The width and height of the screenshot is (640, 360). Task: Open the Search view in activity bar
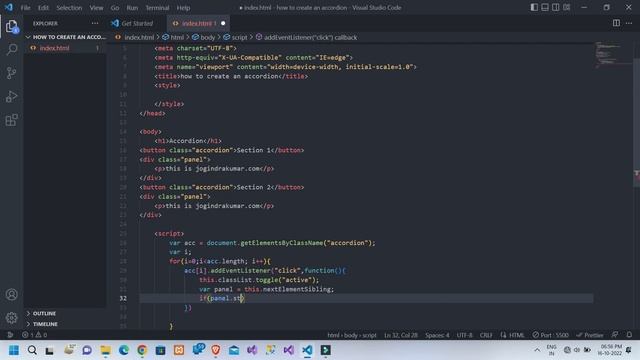[x=11, y=50]
